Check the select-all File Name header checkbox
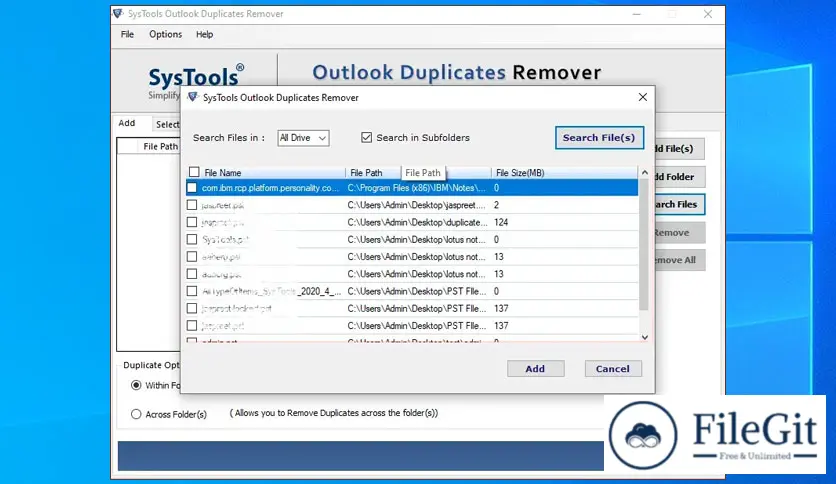 [194, 172]
